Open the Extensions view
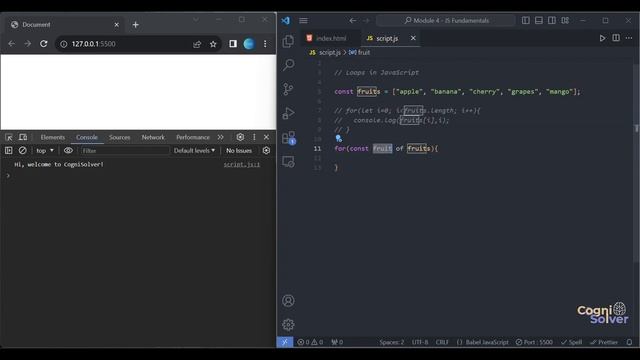Screen dimensions: 640x360 click(x=289, y=138)
